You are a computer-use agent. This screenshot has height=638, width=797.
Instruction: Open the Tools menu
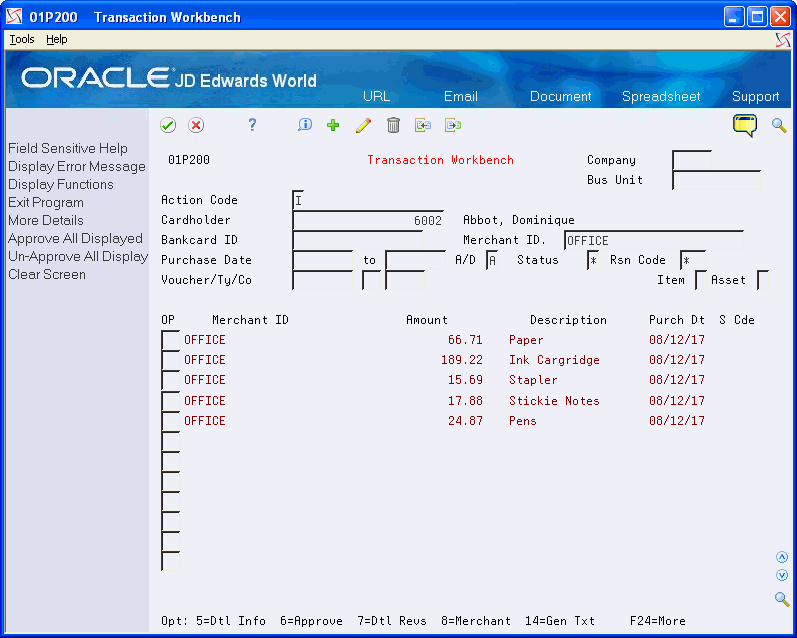pos(22,39)
